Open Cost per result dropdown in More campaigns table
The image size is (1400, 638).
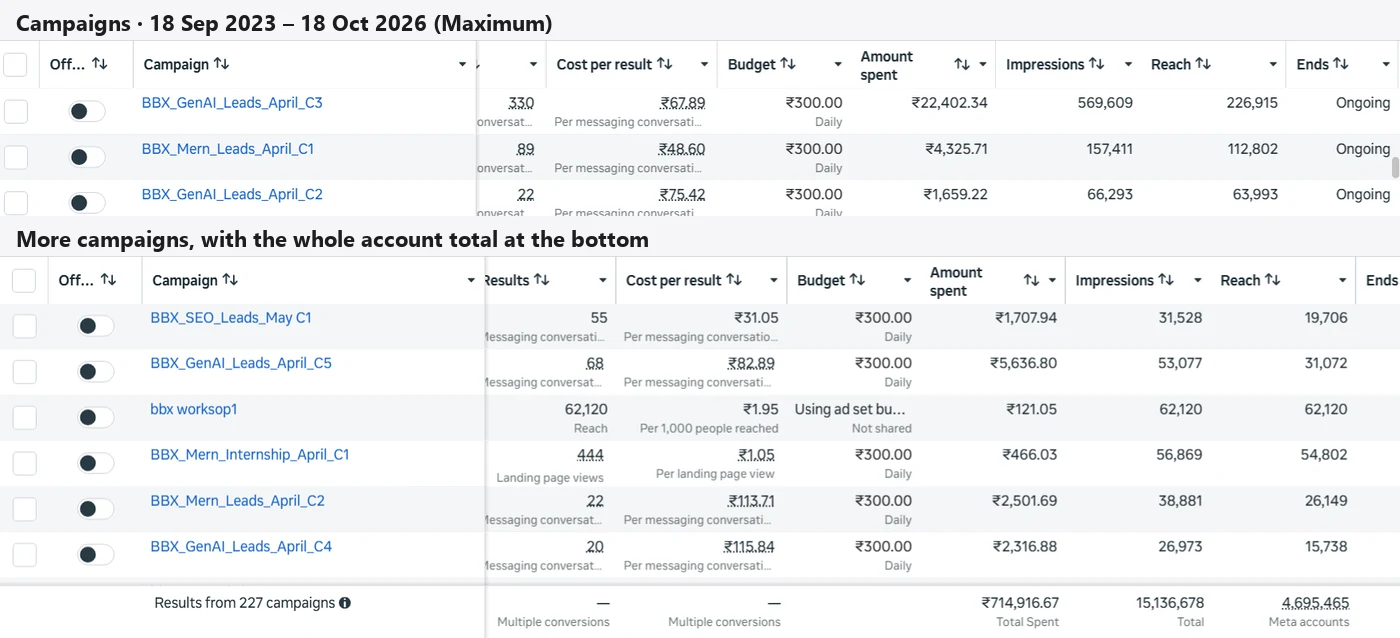pyautogui.click(x=774, y=281)
